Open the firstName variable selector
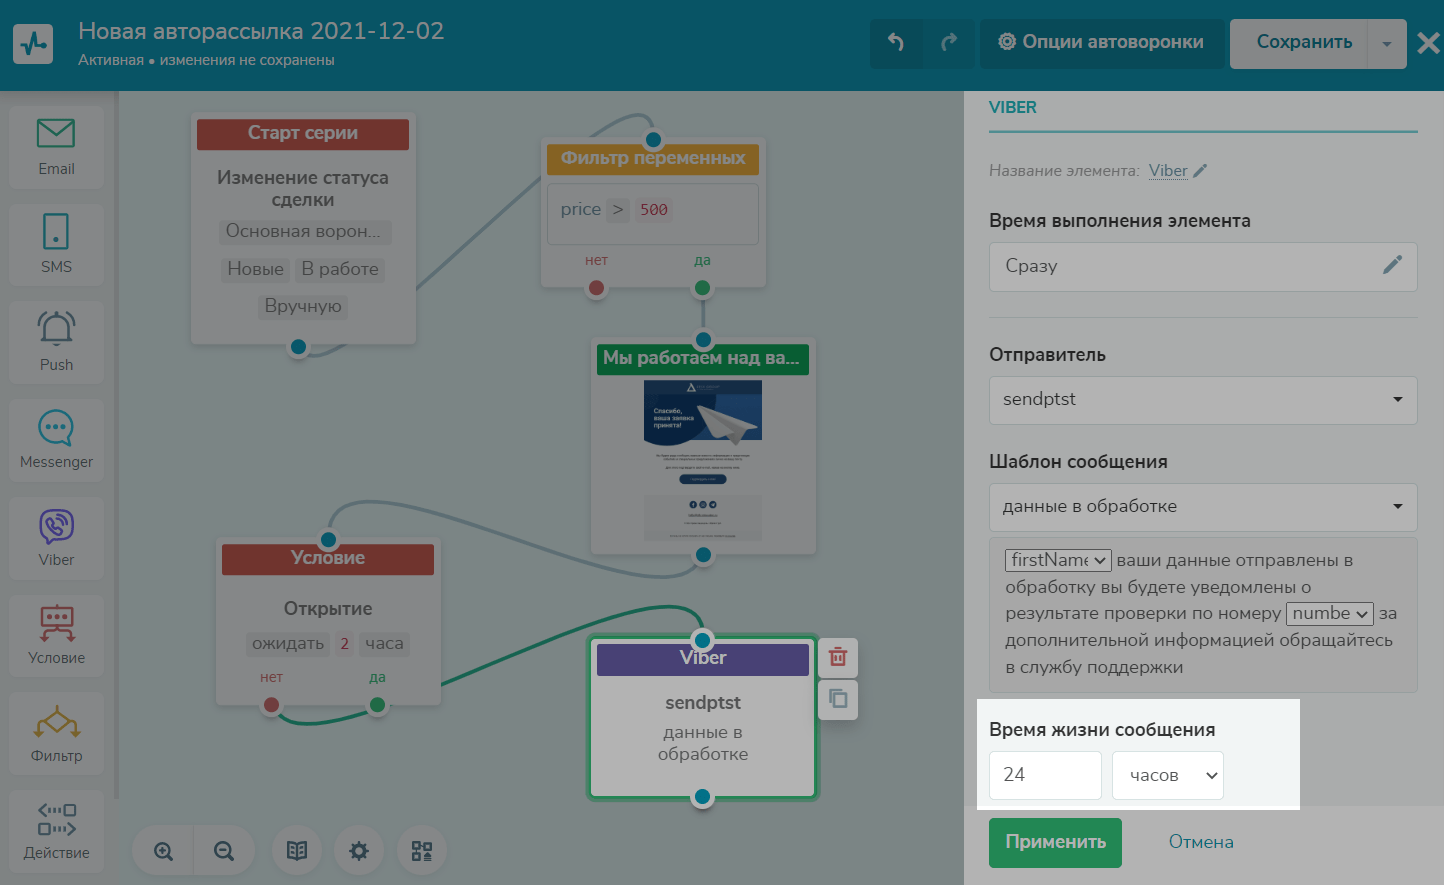 pyautogui.click(x=1058, y=560)
